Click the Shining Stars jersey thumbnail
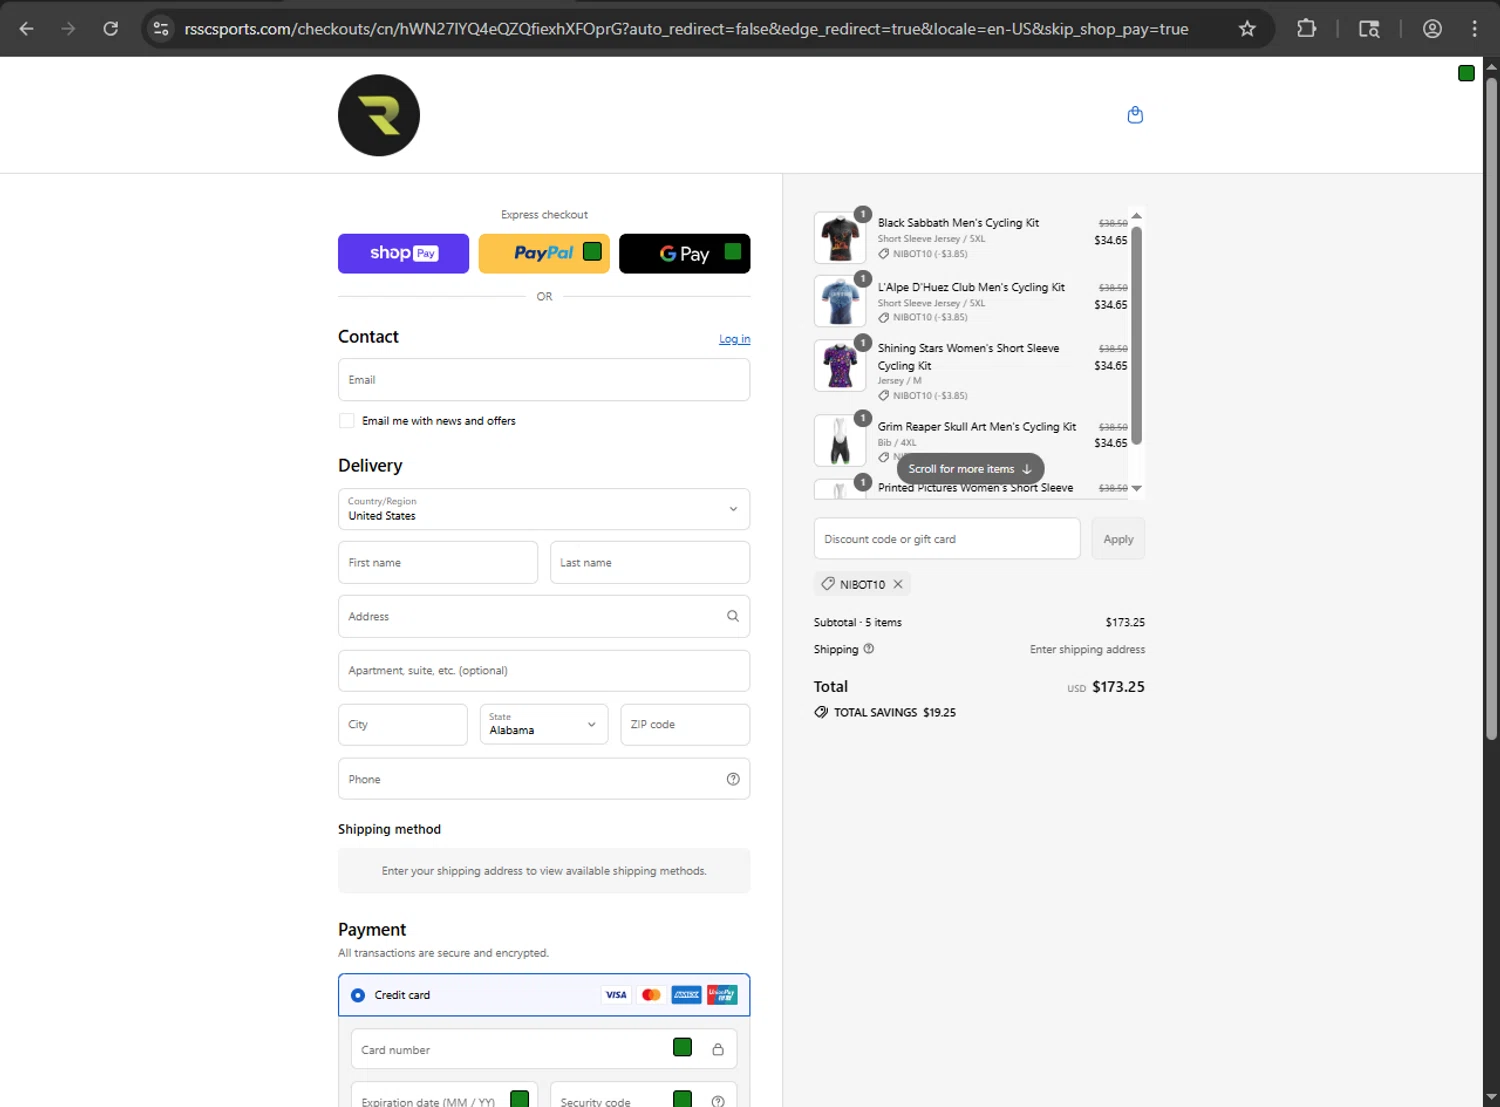 coord(840,365)
